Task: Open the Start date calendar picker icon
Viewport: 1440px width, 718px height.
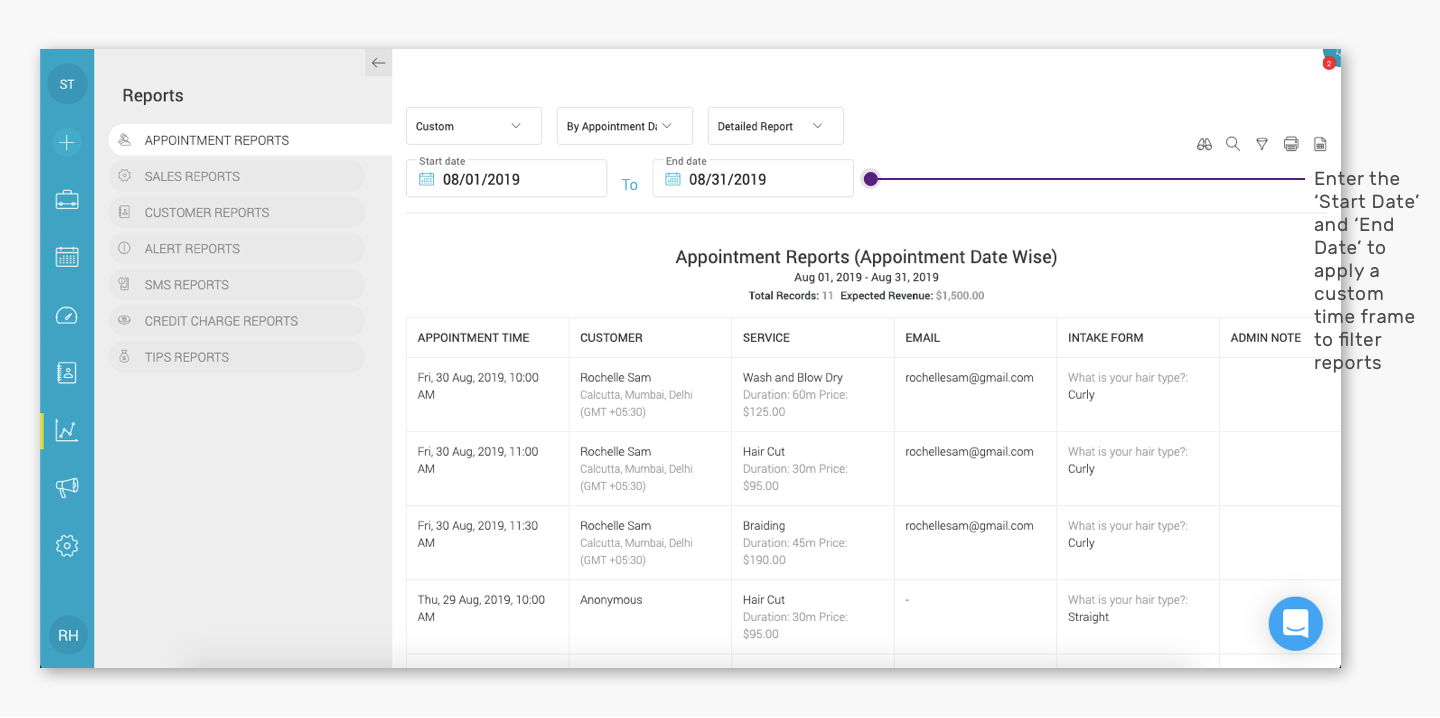Action: coord(426,179)
